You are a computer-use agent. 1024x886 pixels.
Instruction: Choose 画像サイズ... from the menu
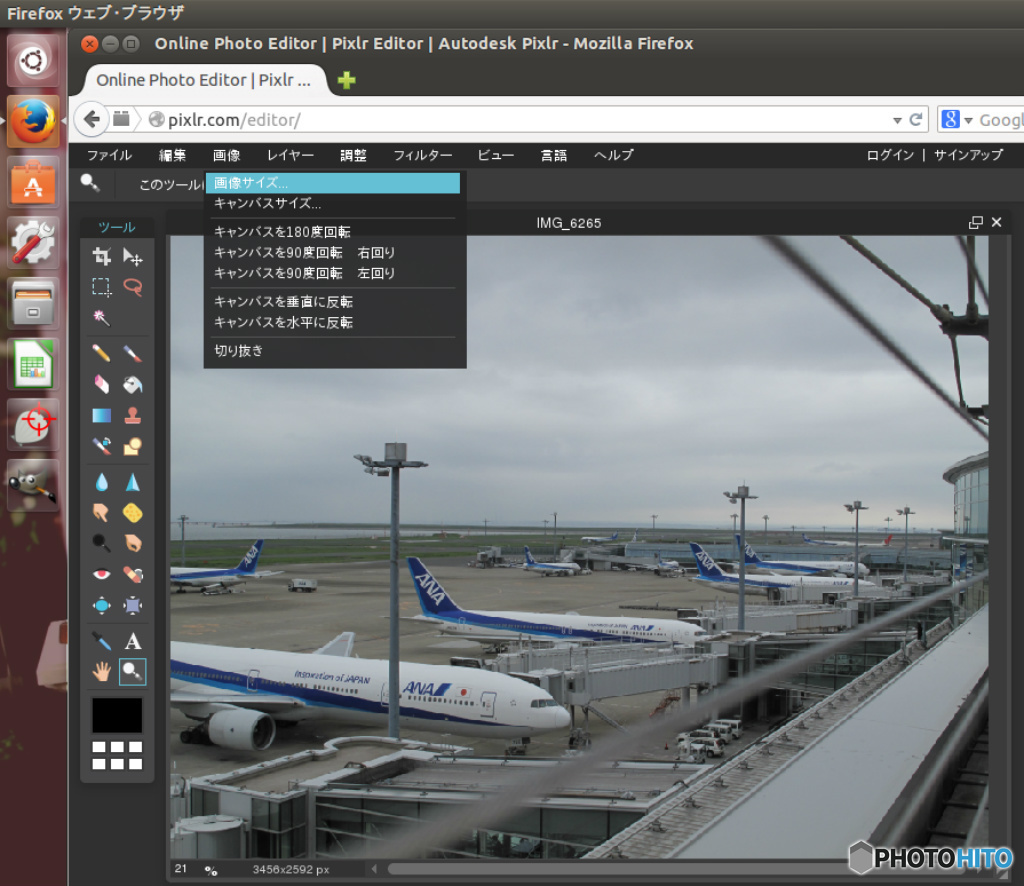[x=333, y=183]
